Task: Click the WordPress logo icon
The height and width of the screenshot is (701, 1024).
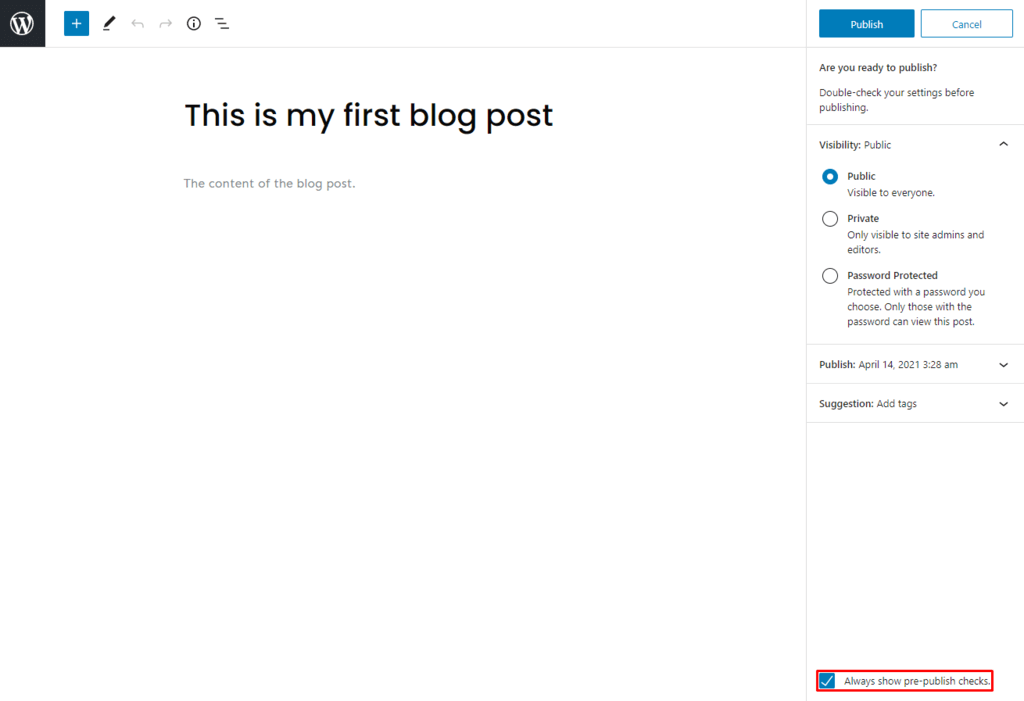Action: [x=22, y=23]
